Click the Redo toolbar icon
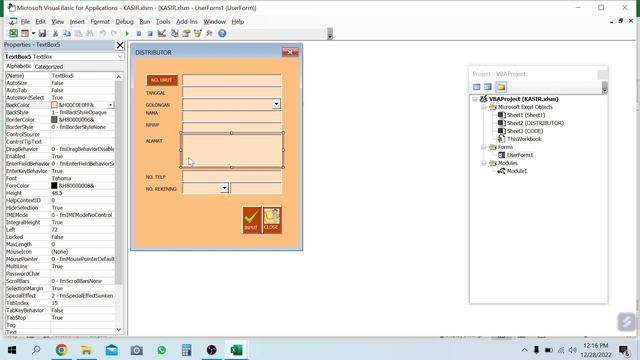The height and width of the screenshot is (360, 640). (114, 33)
